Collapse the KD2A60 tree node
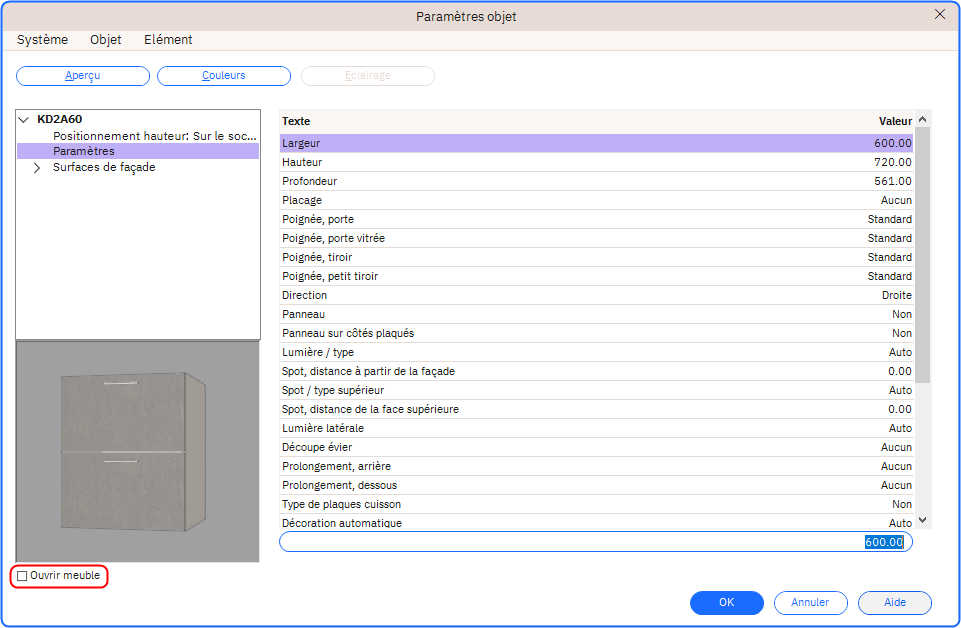 pos(24,119)
